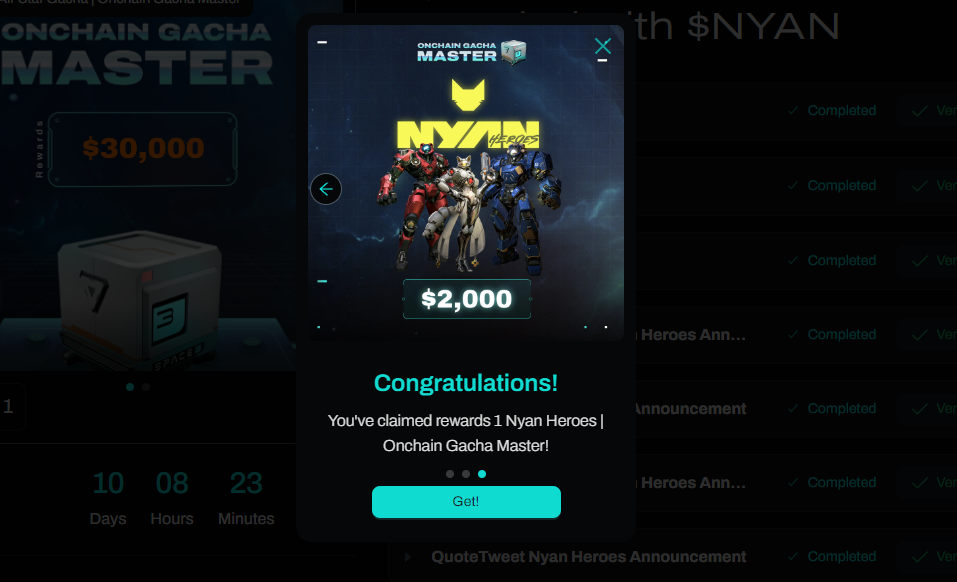Go back with the left arrow icon

click(326, 189)
